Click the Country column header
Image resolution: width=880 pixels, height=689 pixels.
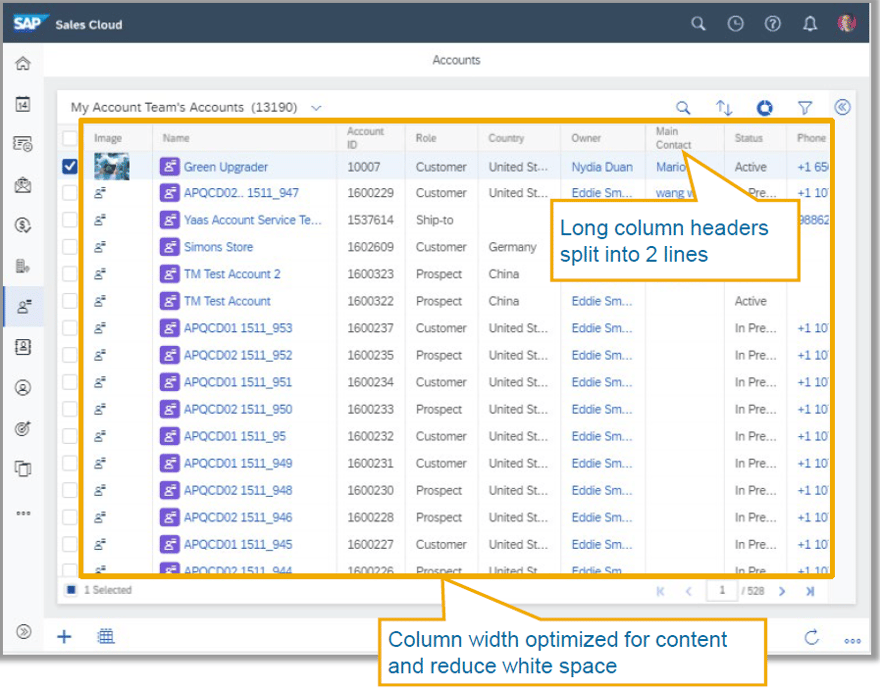click(x=506, y=138)
